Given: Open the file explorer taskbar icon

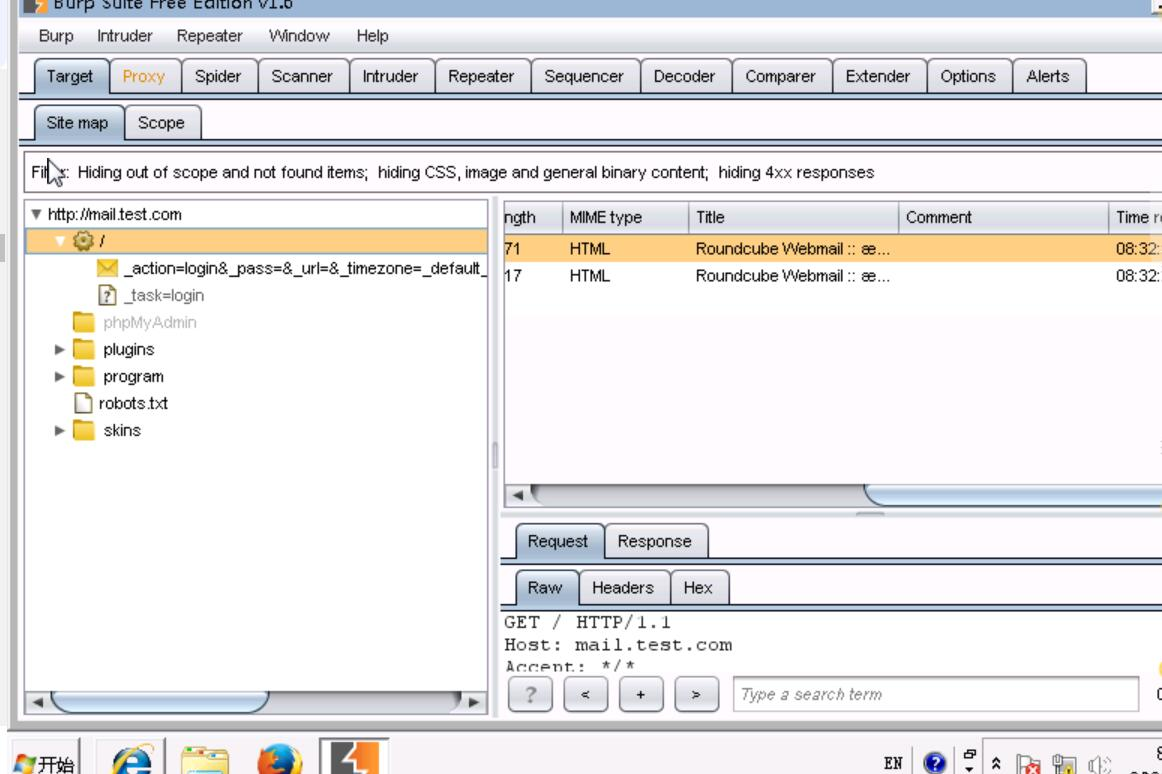Looking at the screenshot, I should click(x=205, y=760).
